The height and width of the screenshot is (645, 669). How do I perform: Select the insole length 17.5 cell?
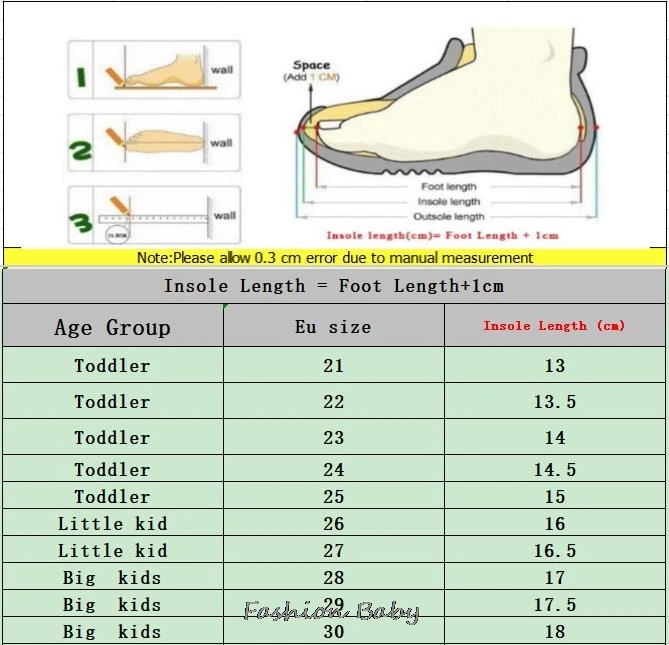tap(555, 604)
